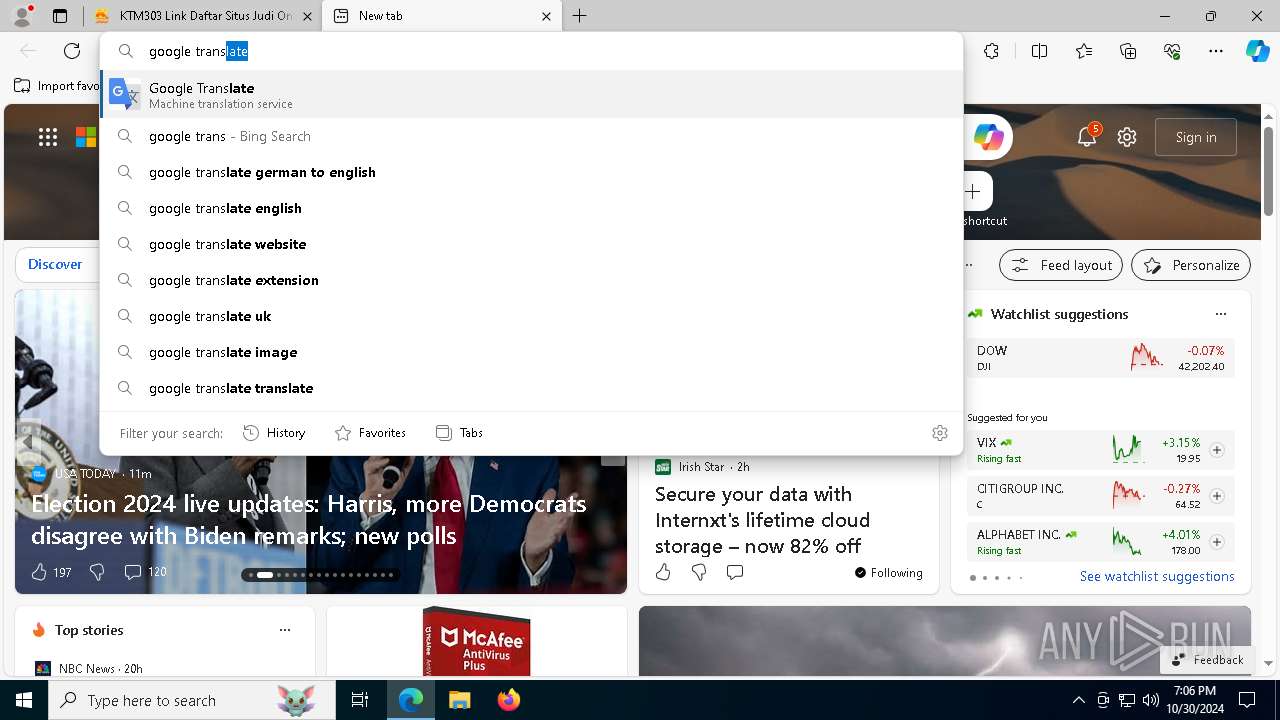The height and width of the screenshot is (720, 1280).
Task: Choose 'google translate german to english' suggestion
Action: 531,172
